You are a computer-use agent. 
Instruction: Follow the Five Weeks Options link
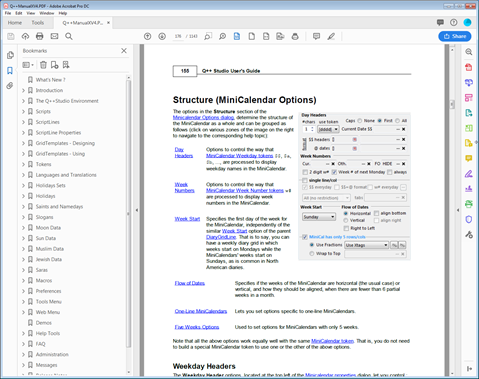(197, 327)
